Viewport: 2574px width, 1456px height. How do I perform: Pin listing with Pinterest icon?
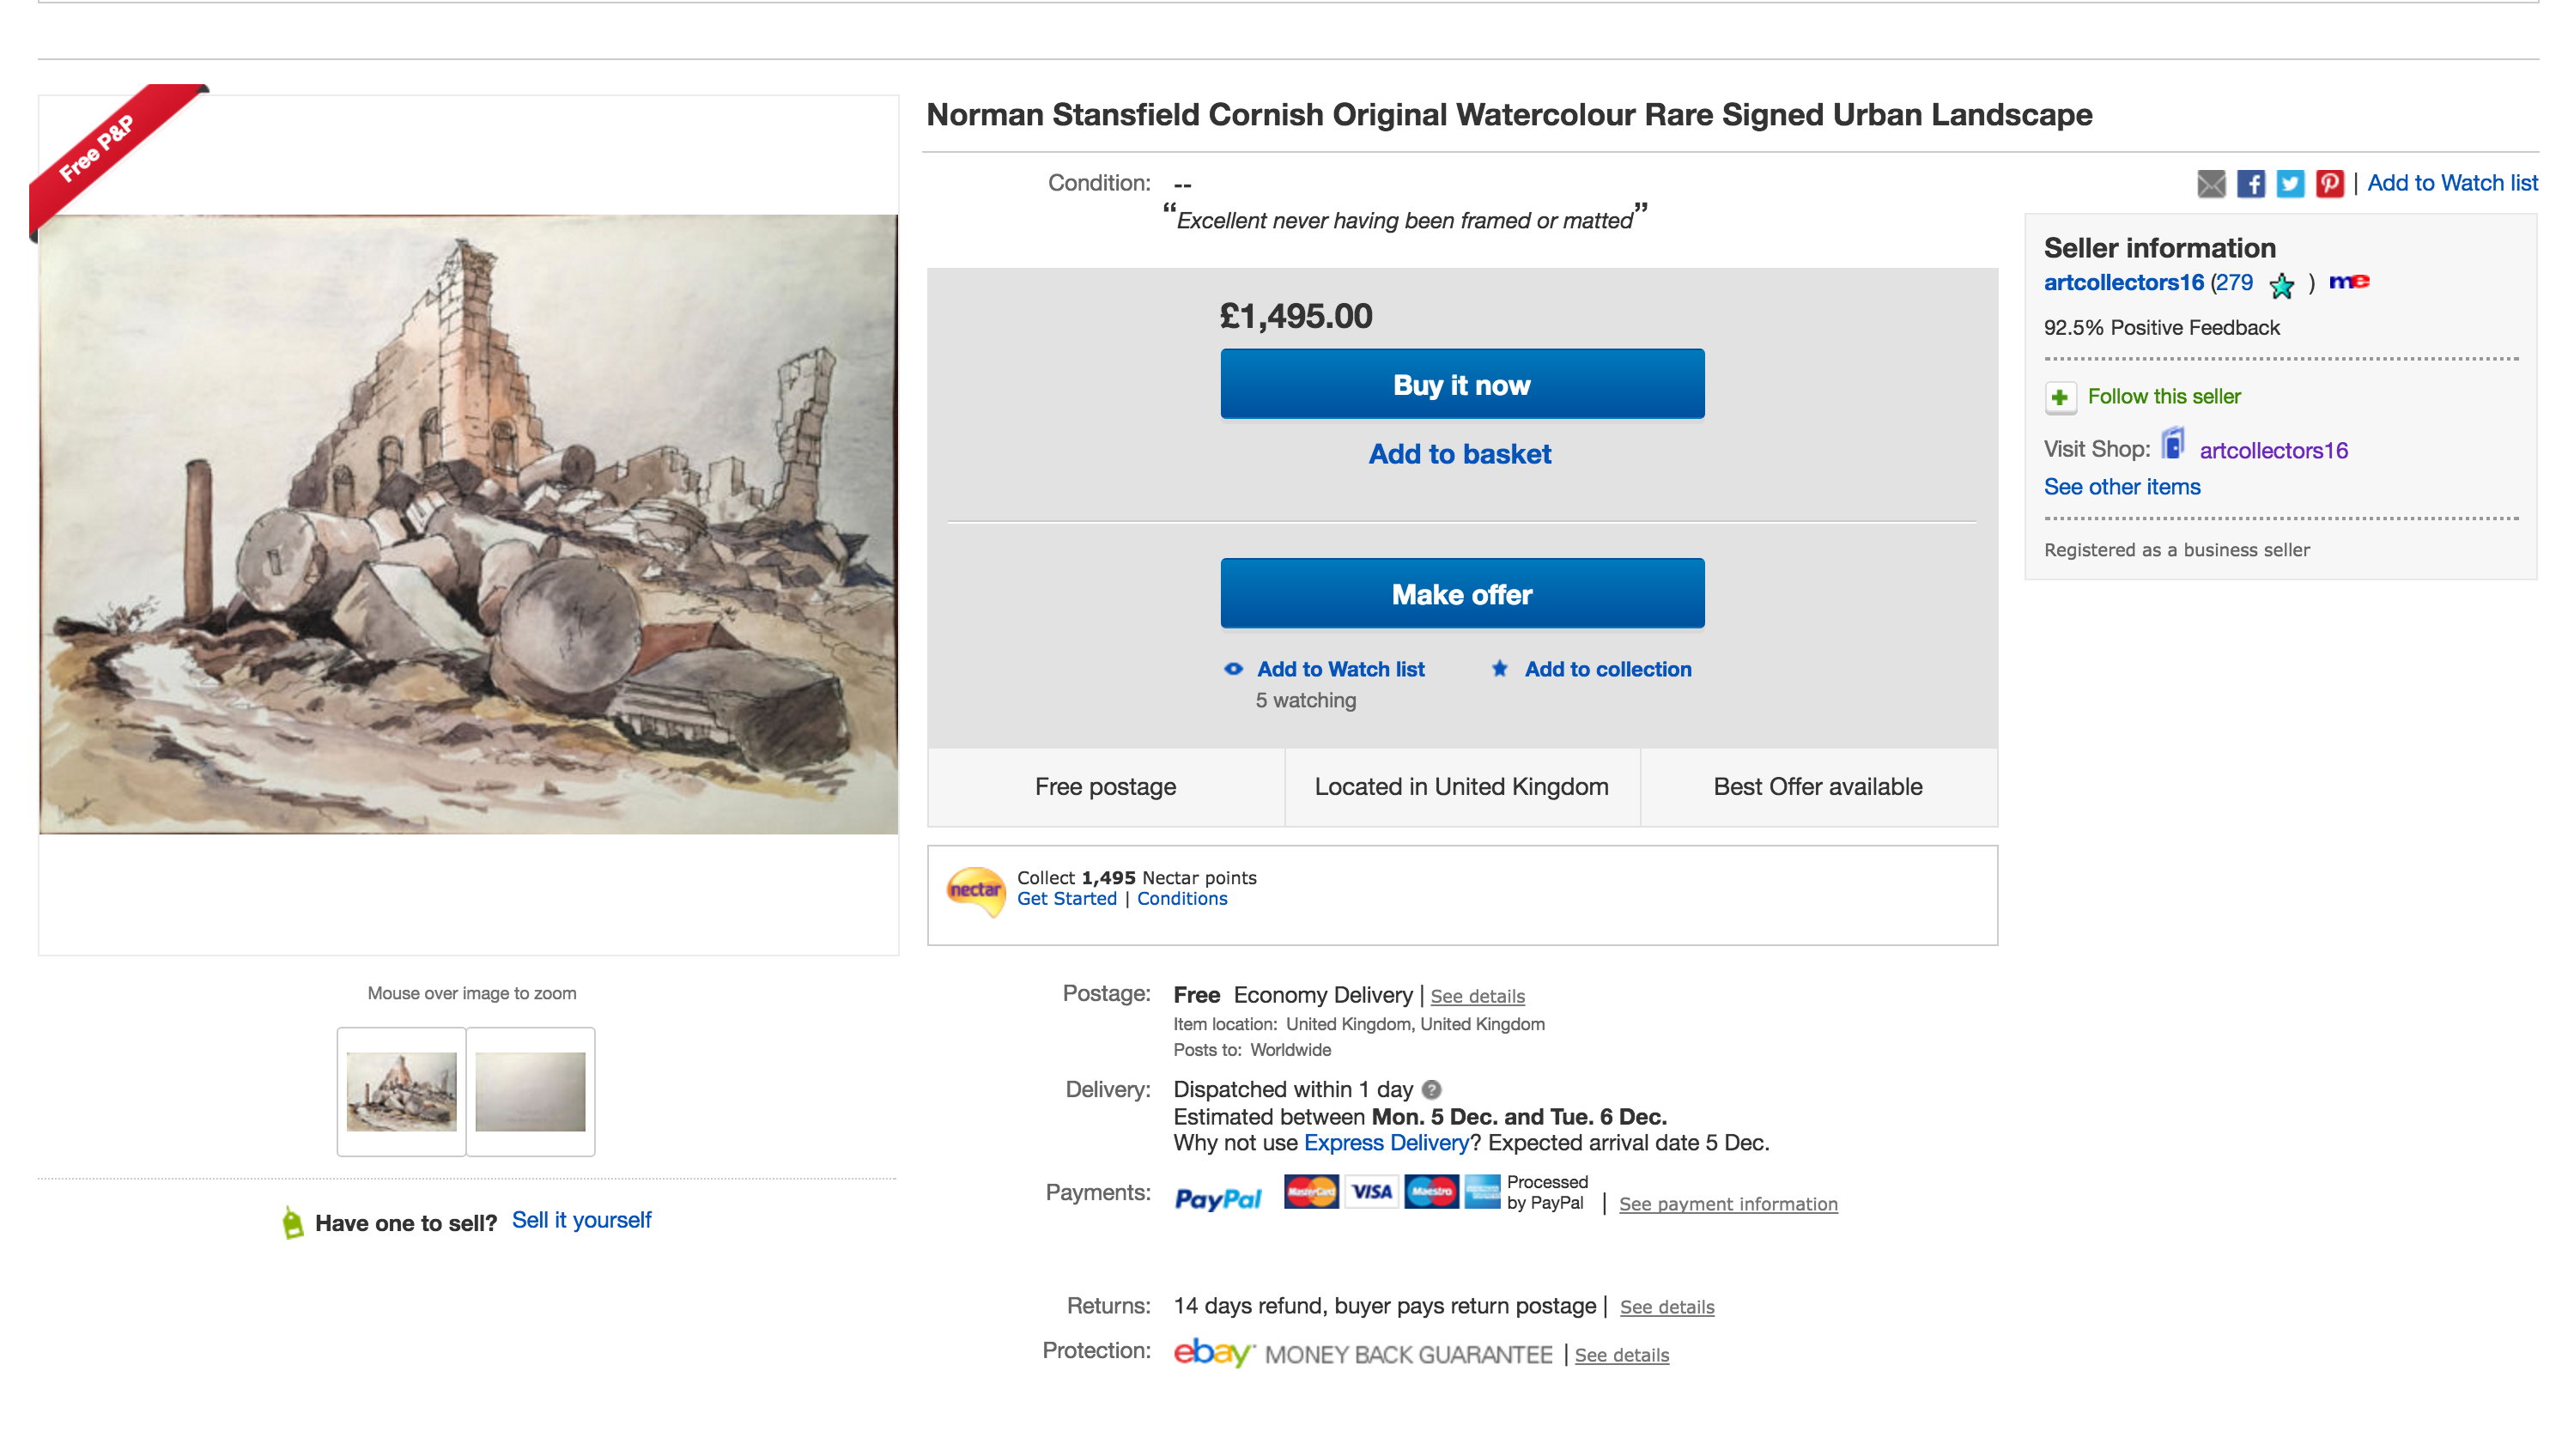coord(2329,183)
